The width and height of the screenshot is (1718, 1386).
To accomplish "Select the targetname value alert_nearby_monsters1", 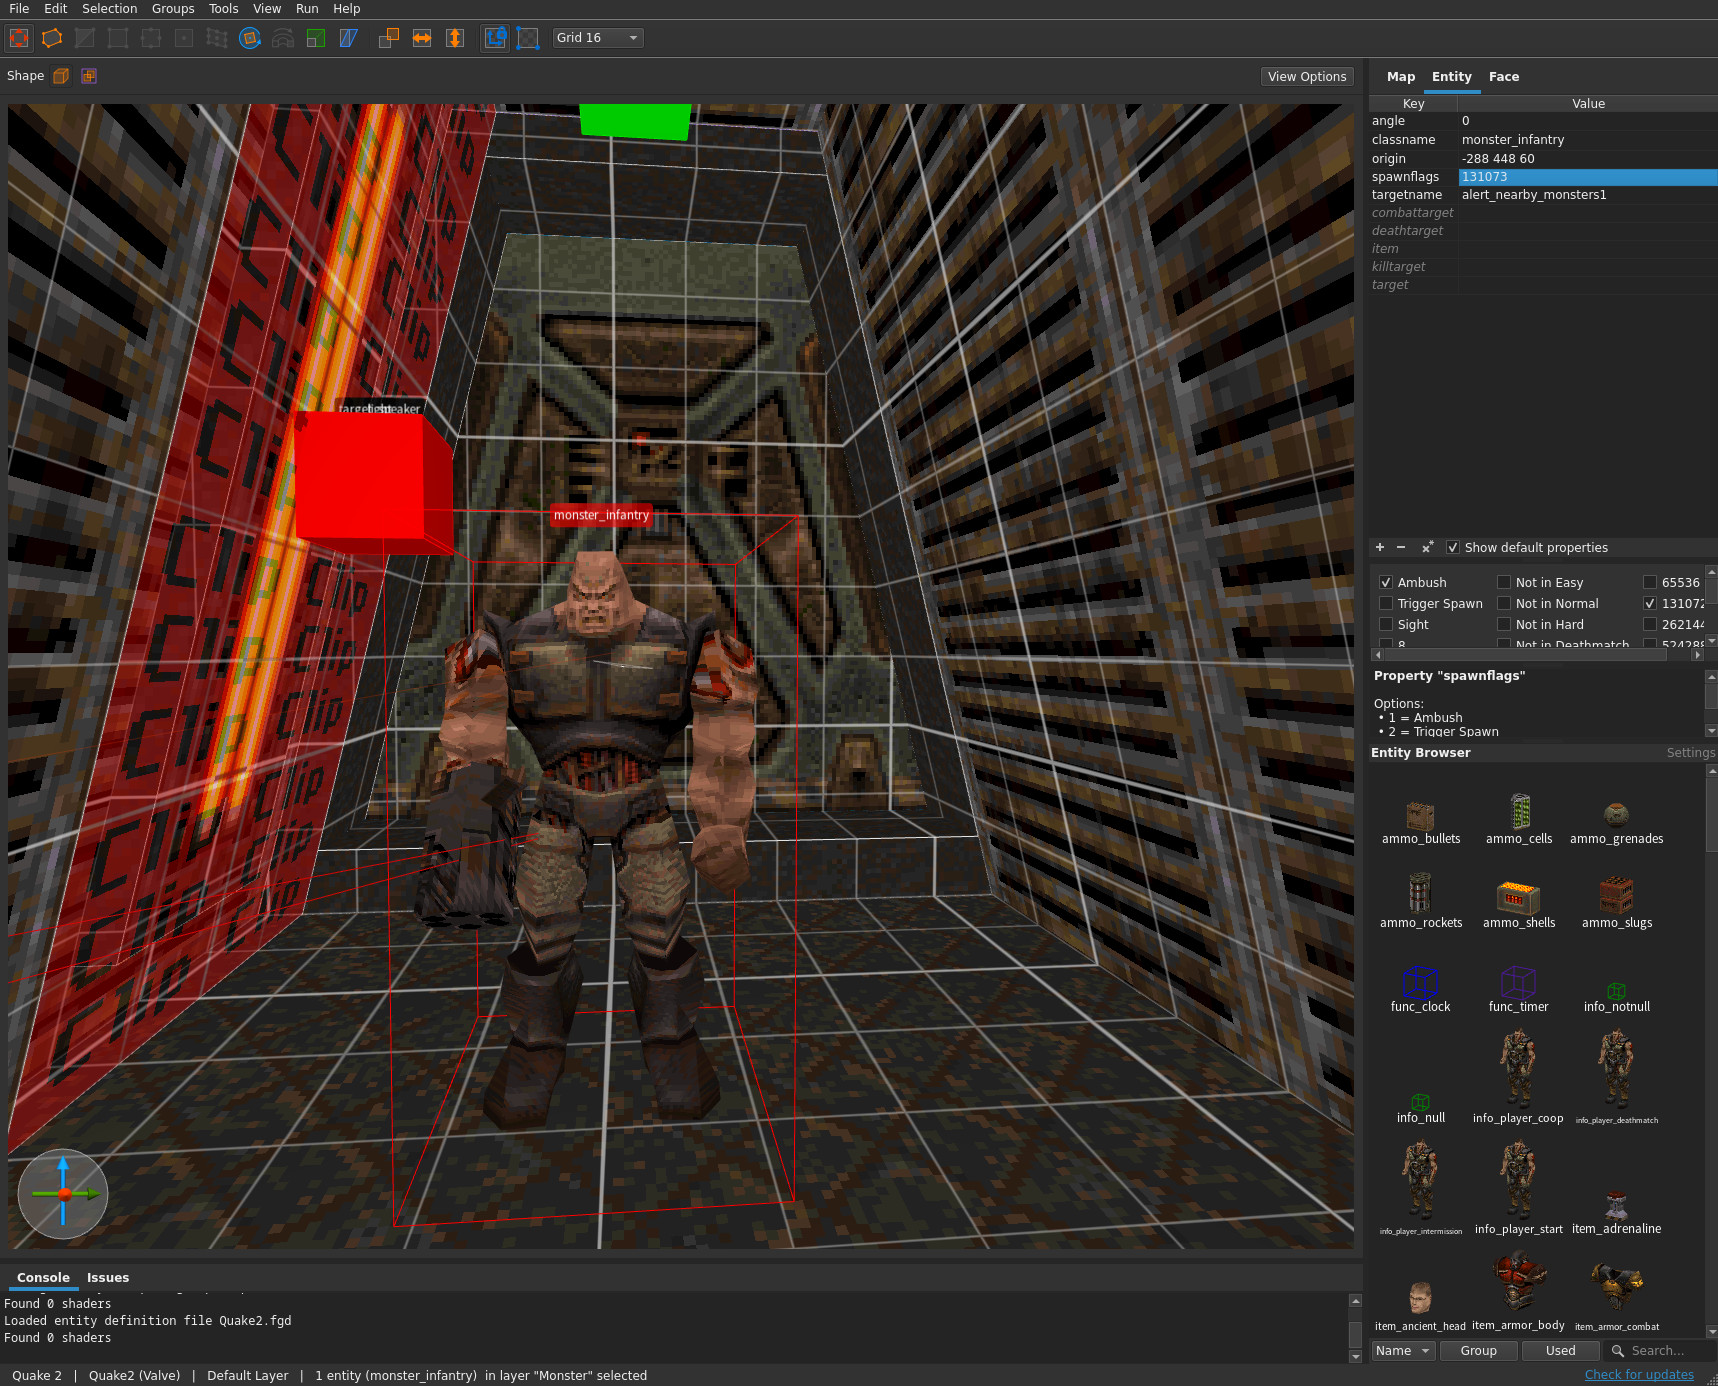I will pos(1587,195).
